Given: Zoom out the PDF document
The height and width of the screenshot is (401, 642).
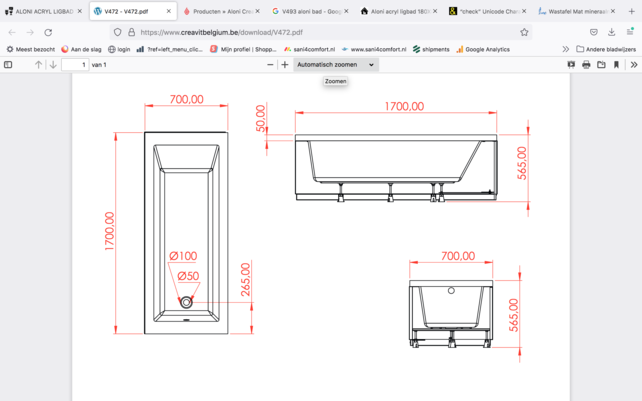Looking at the screenshot, I should pyautogui.click(x=270, y=65).
